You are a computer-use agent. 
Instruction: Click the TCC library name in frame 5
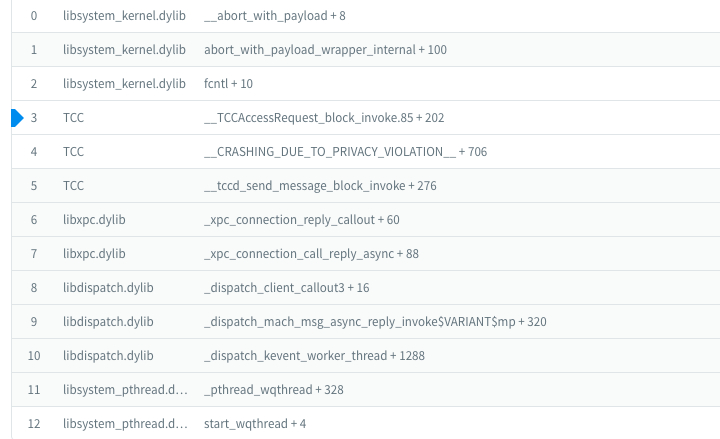[x=73, y=186]
